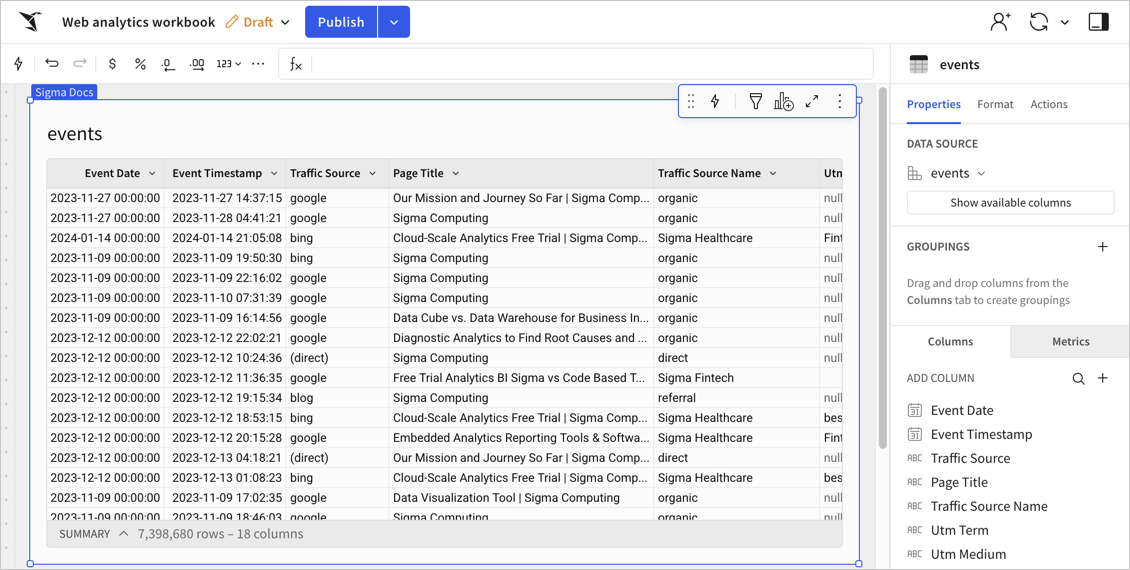Select Traffic Source in column list
The image size is (1130, 570).
click(x=970, y=458)
